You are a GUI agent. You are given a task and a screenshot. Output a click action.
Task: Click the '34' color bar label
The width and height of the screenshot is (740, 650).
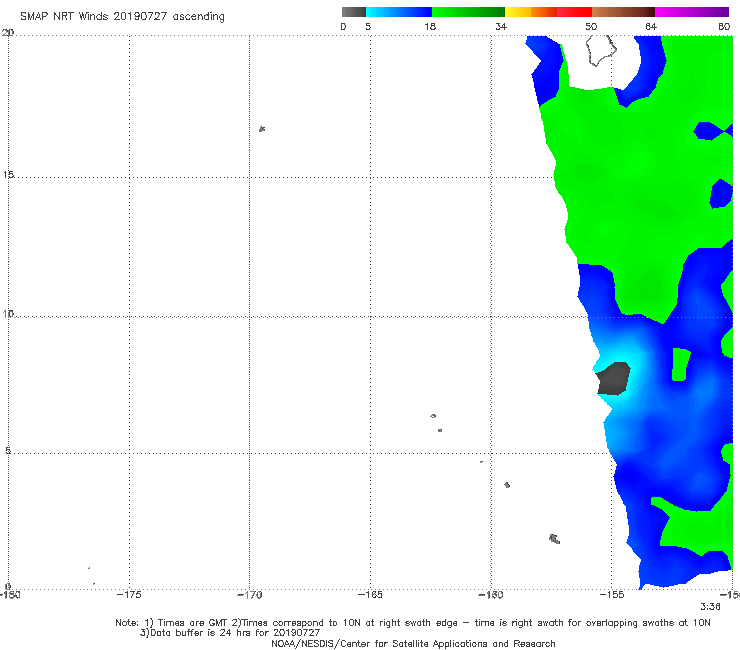click(x=501, y=27)
